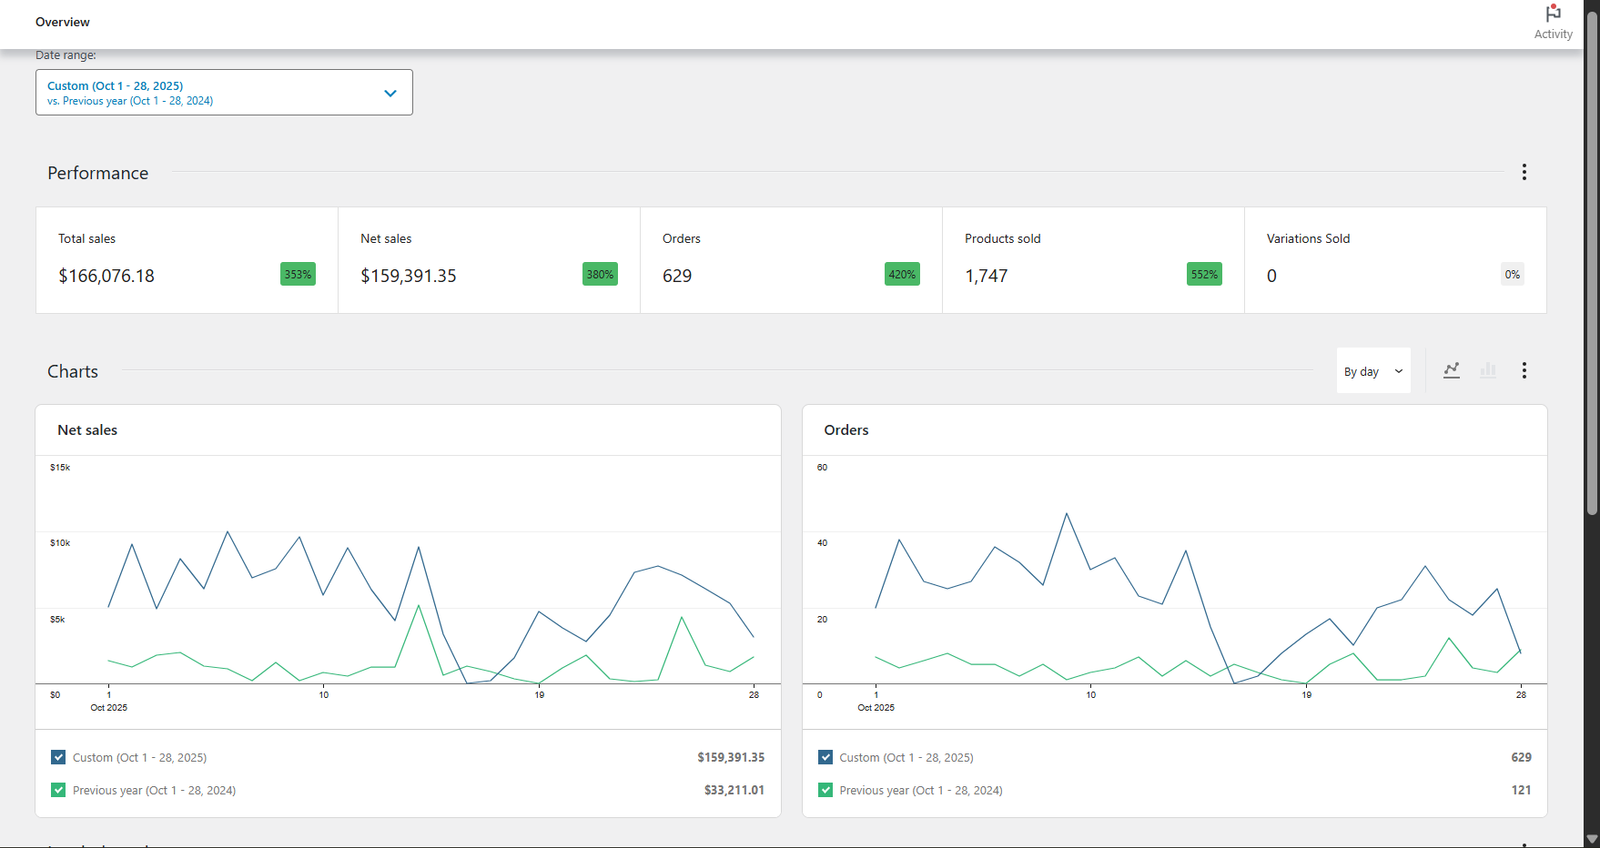Open the Total sales report card
This screenshot has height=848, width=1600.
coord(187,260)
